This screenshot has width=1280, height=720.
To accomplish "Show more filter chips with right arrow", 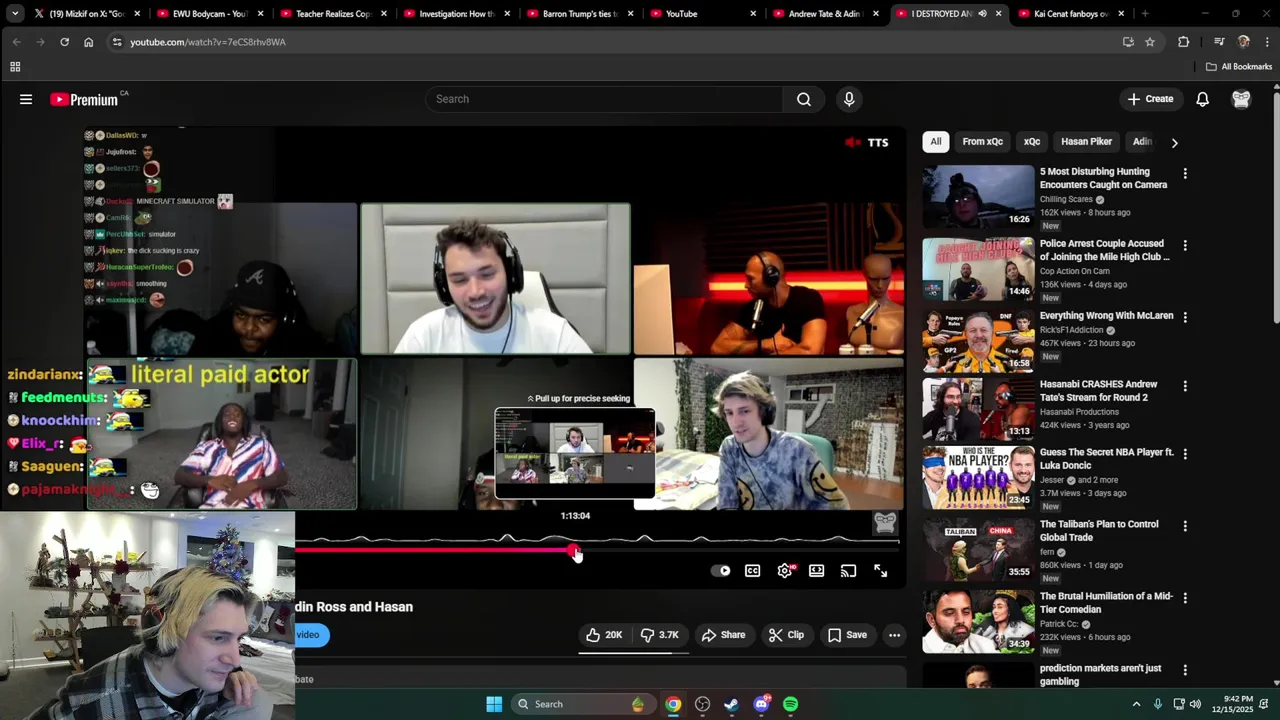I will pyautogui.click(x=1175, y=142).
